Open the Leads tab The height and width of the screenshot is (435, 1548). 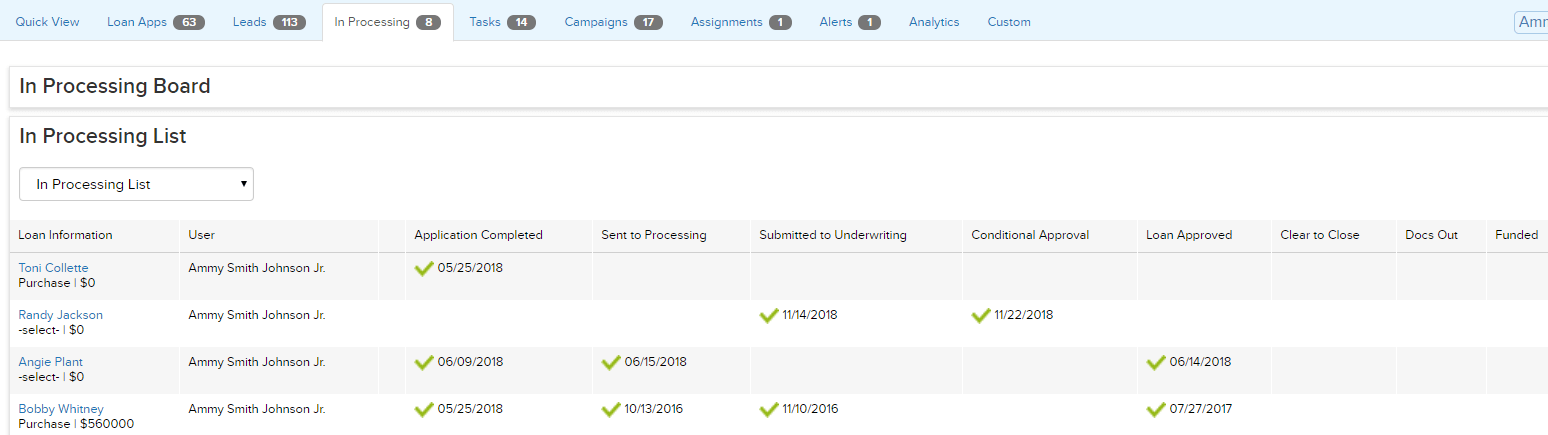[268, 22]
